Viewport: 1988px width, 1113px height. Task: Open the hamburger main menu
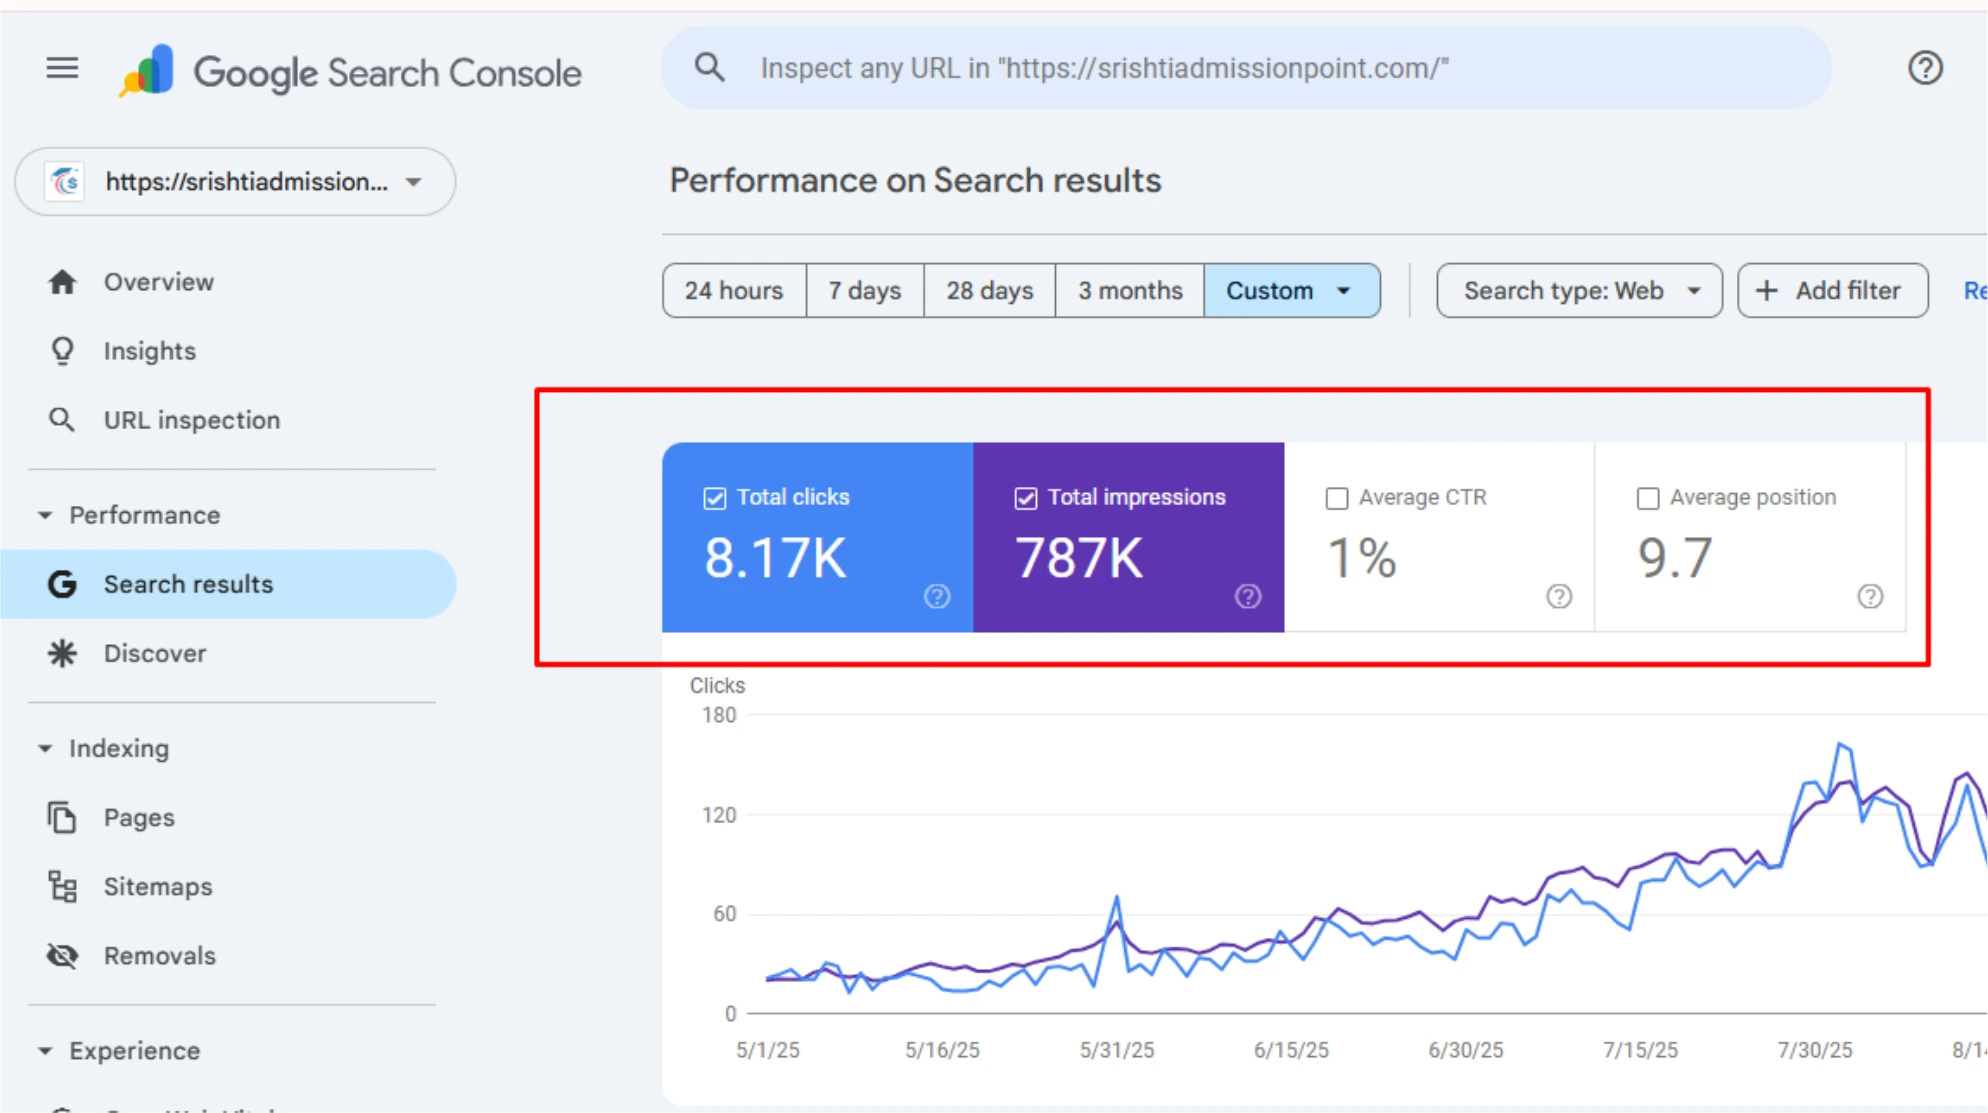click(62, 68)
